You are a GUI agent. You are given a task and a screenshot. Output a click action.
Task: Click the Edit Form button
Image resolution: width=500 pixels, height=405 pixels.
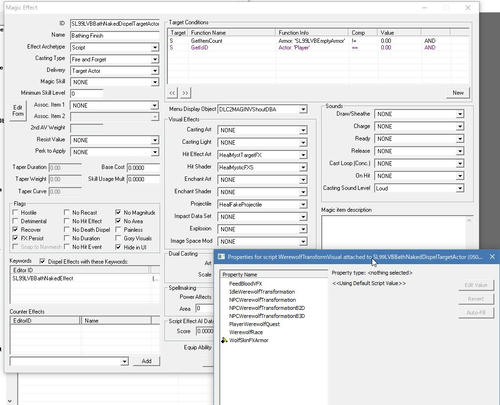click(18, 111)
